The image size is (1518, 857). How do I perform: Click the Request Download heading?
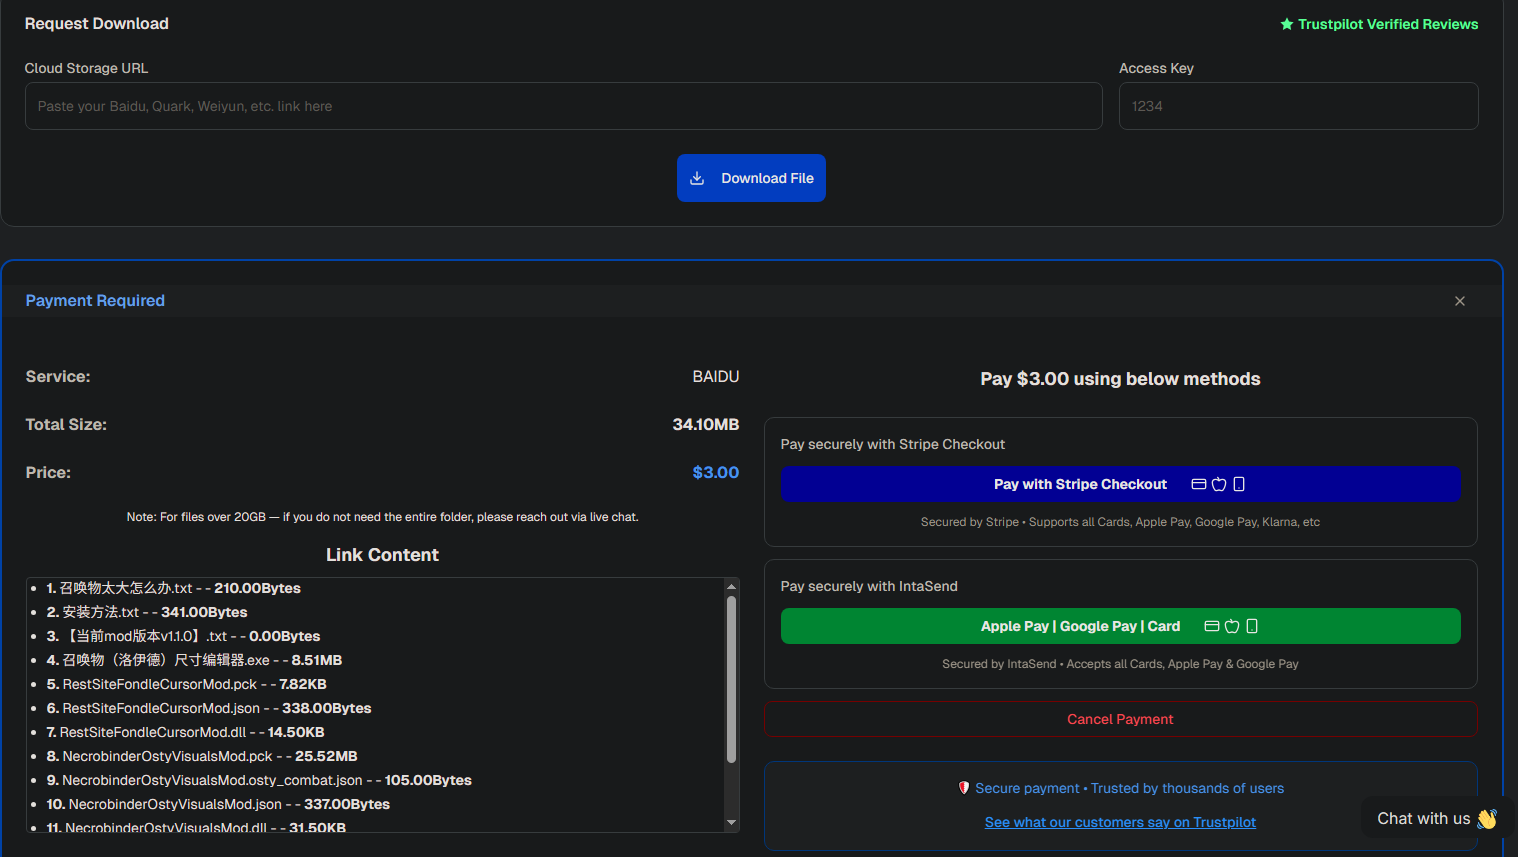97,23
